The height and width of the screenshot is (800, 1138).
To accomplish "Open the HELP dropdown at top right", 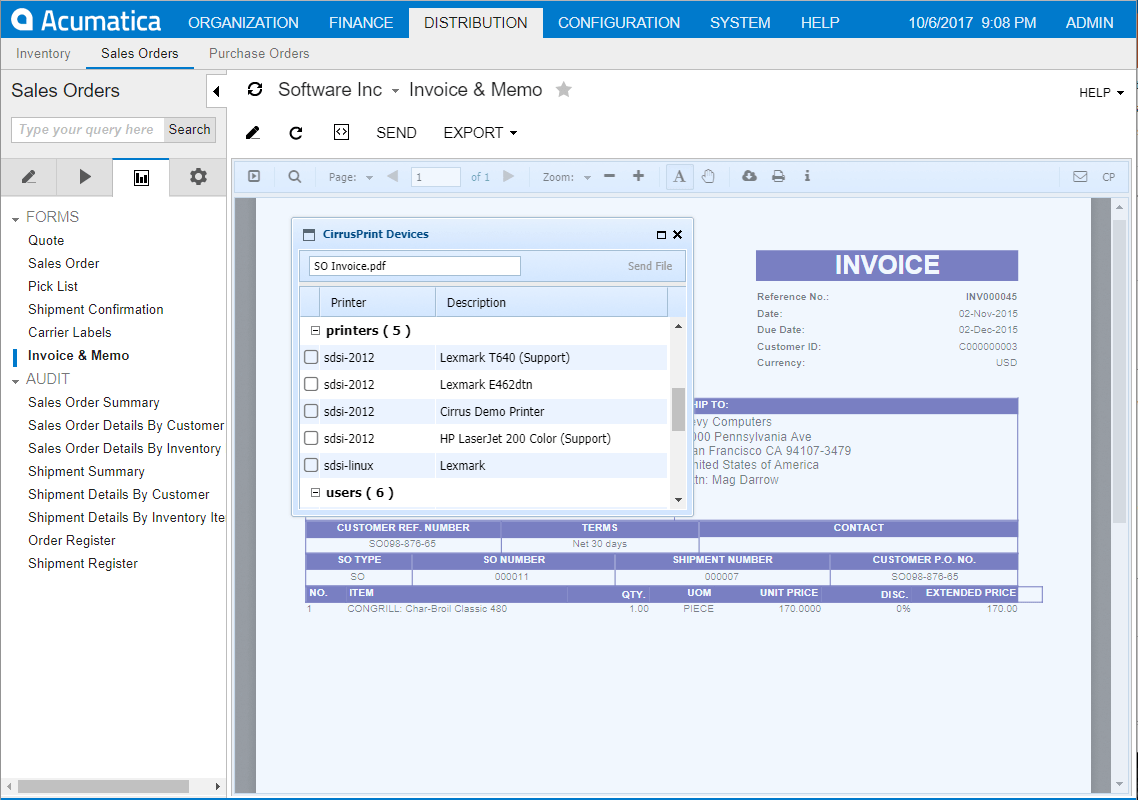I will (1101, 92).
